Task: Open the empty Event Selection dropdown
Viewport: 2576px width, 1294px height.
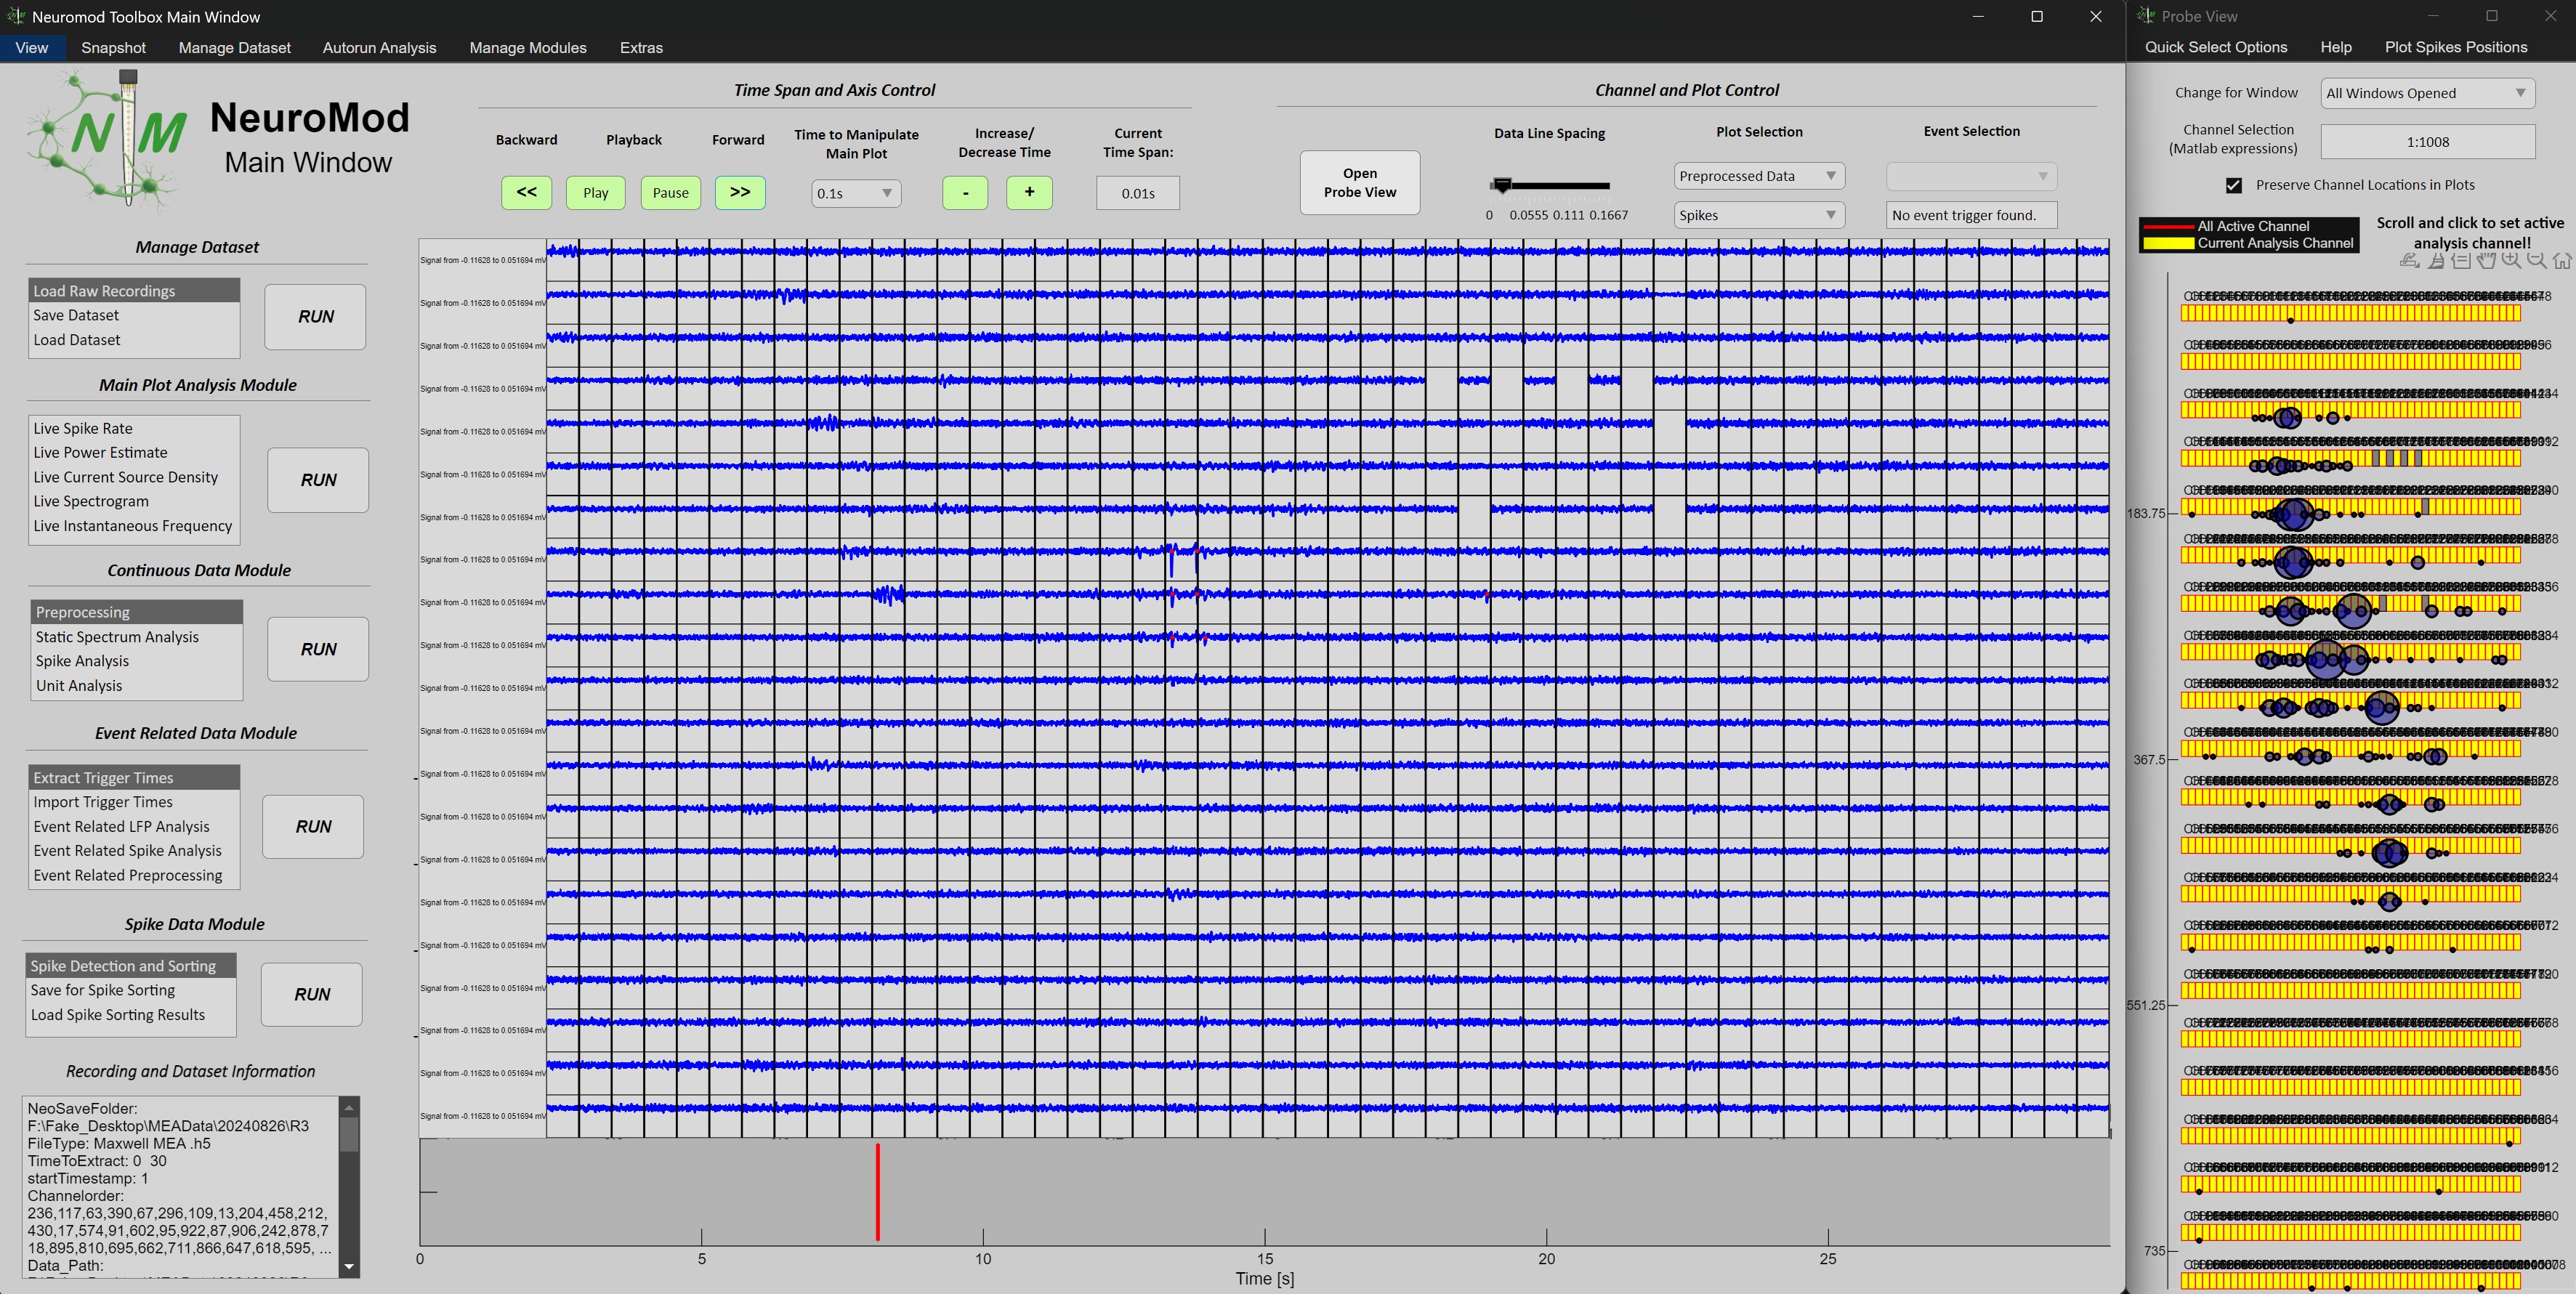Action: 1971,176
